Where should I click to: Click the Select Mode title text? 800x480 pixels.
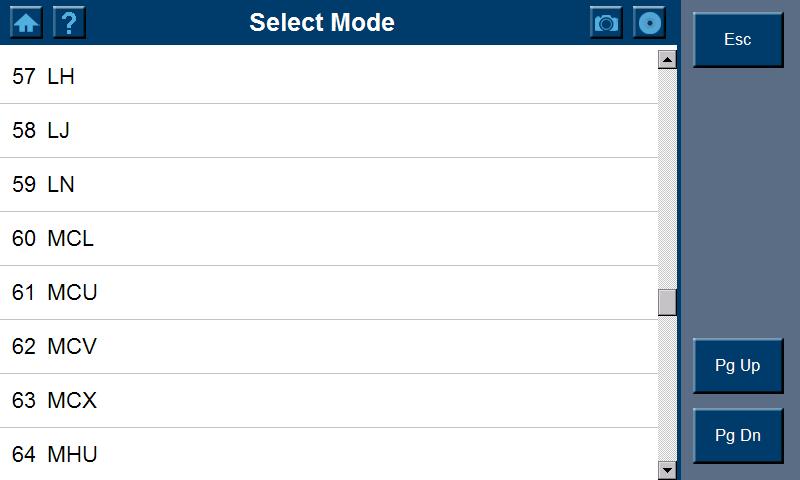(322, 22)
